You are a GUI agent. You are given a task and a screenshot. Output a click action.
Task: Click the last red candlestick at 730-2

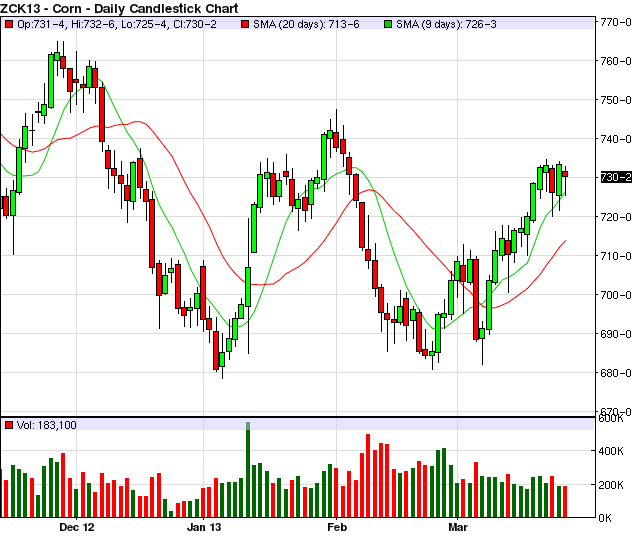565,174
